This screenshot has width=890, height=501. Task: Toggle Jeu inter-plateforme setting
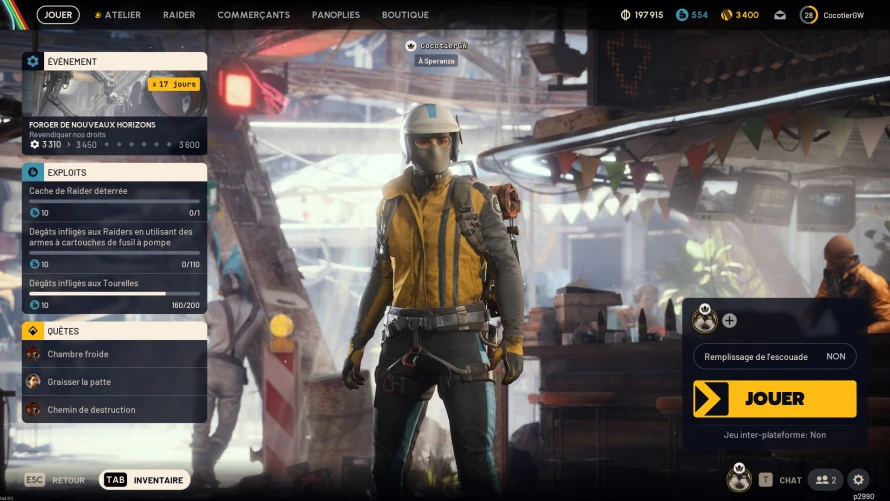(x=775, y=435)
